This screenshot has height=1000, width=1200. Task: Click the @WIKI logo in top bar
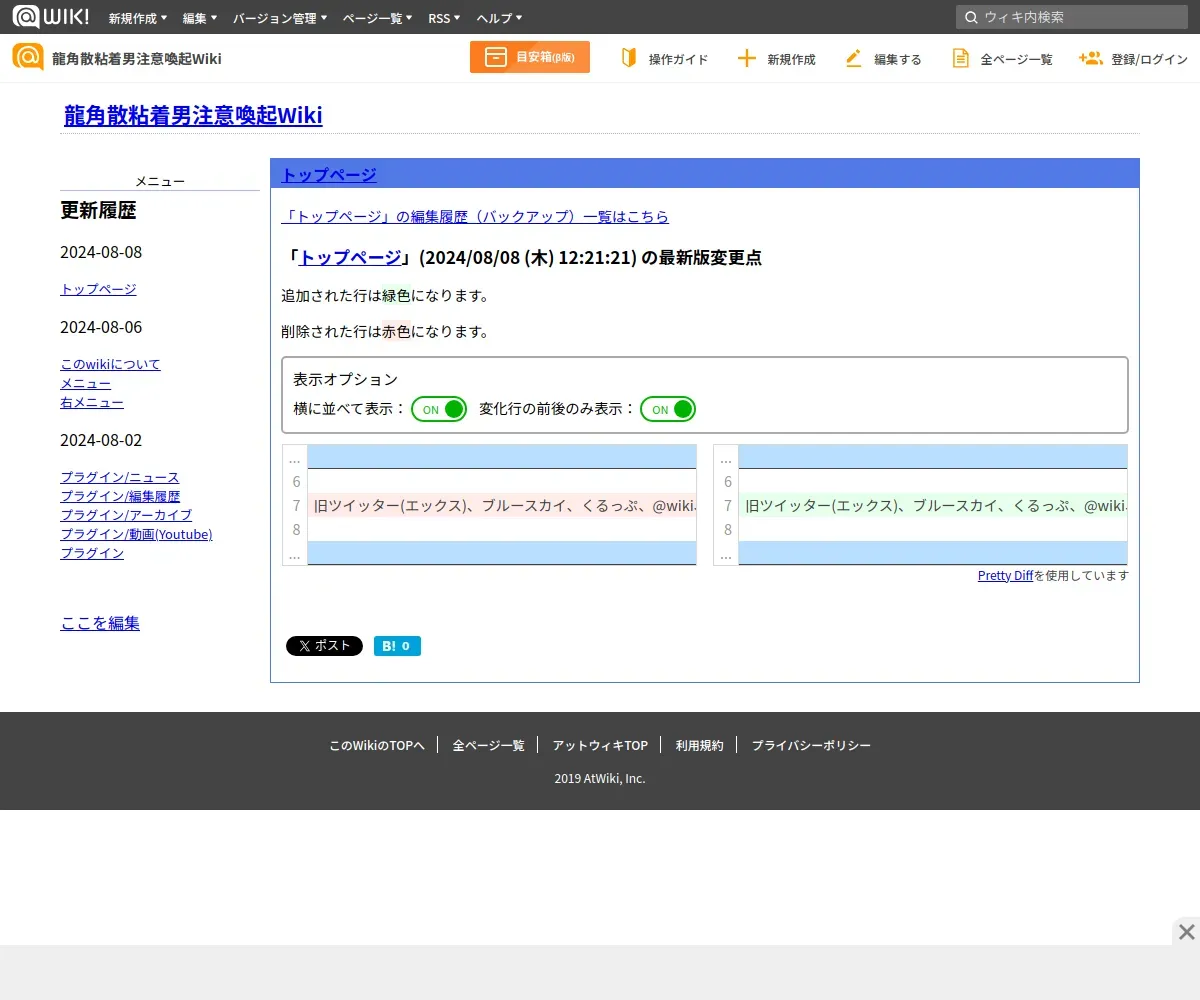pyautogui.click(x=50, y=17)
